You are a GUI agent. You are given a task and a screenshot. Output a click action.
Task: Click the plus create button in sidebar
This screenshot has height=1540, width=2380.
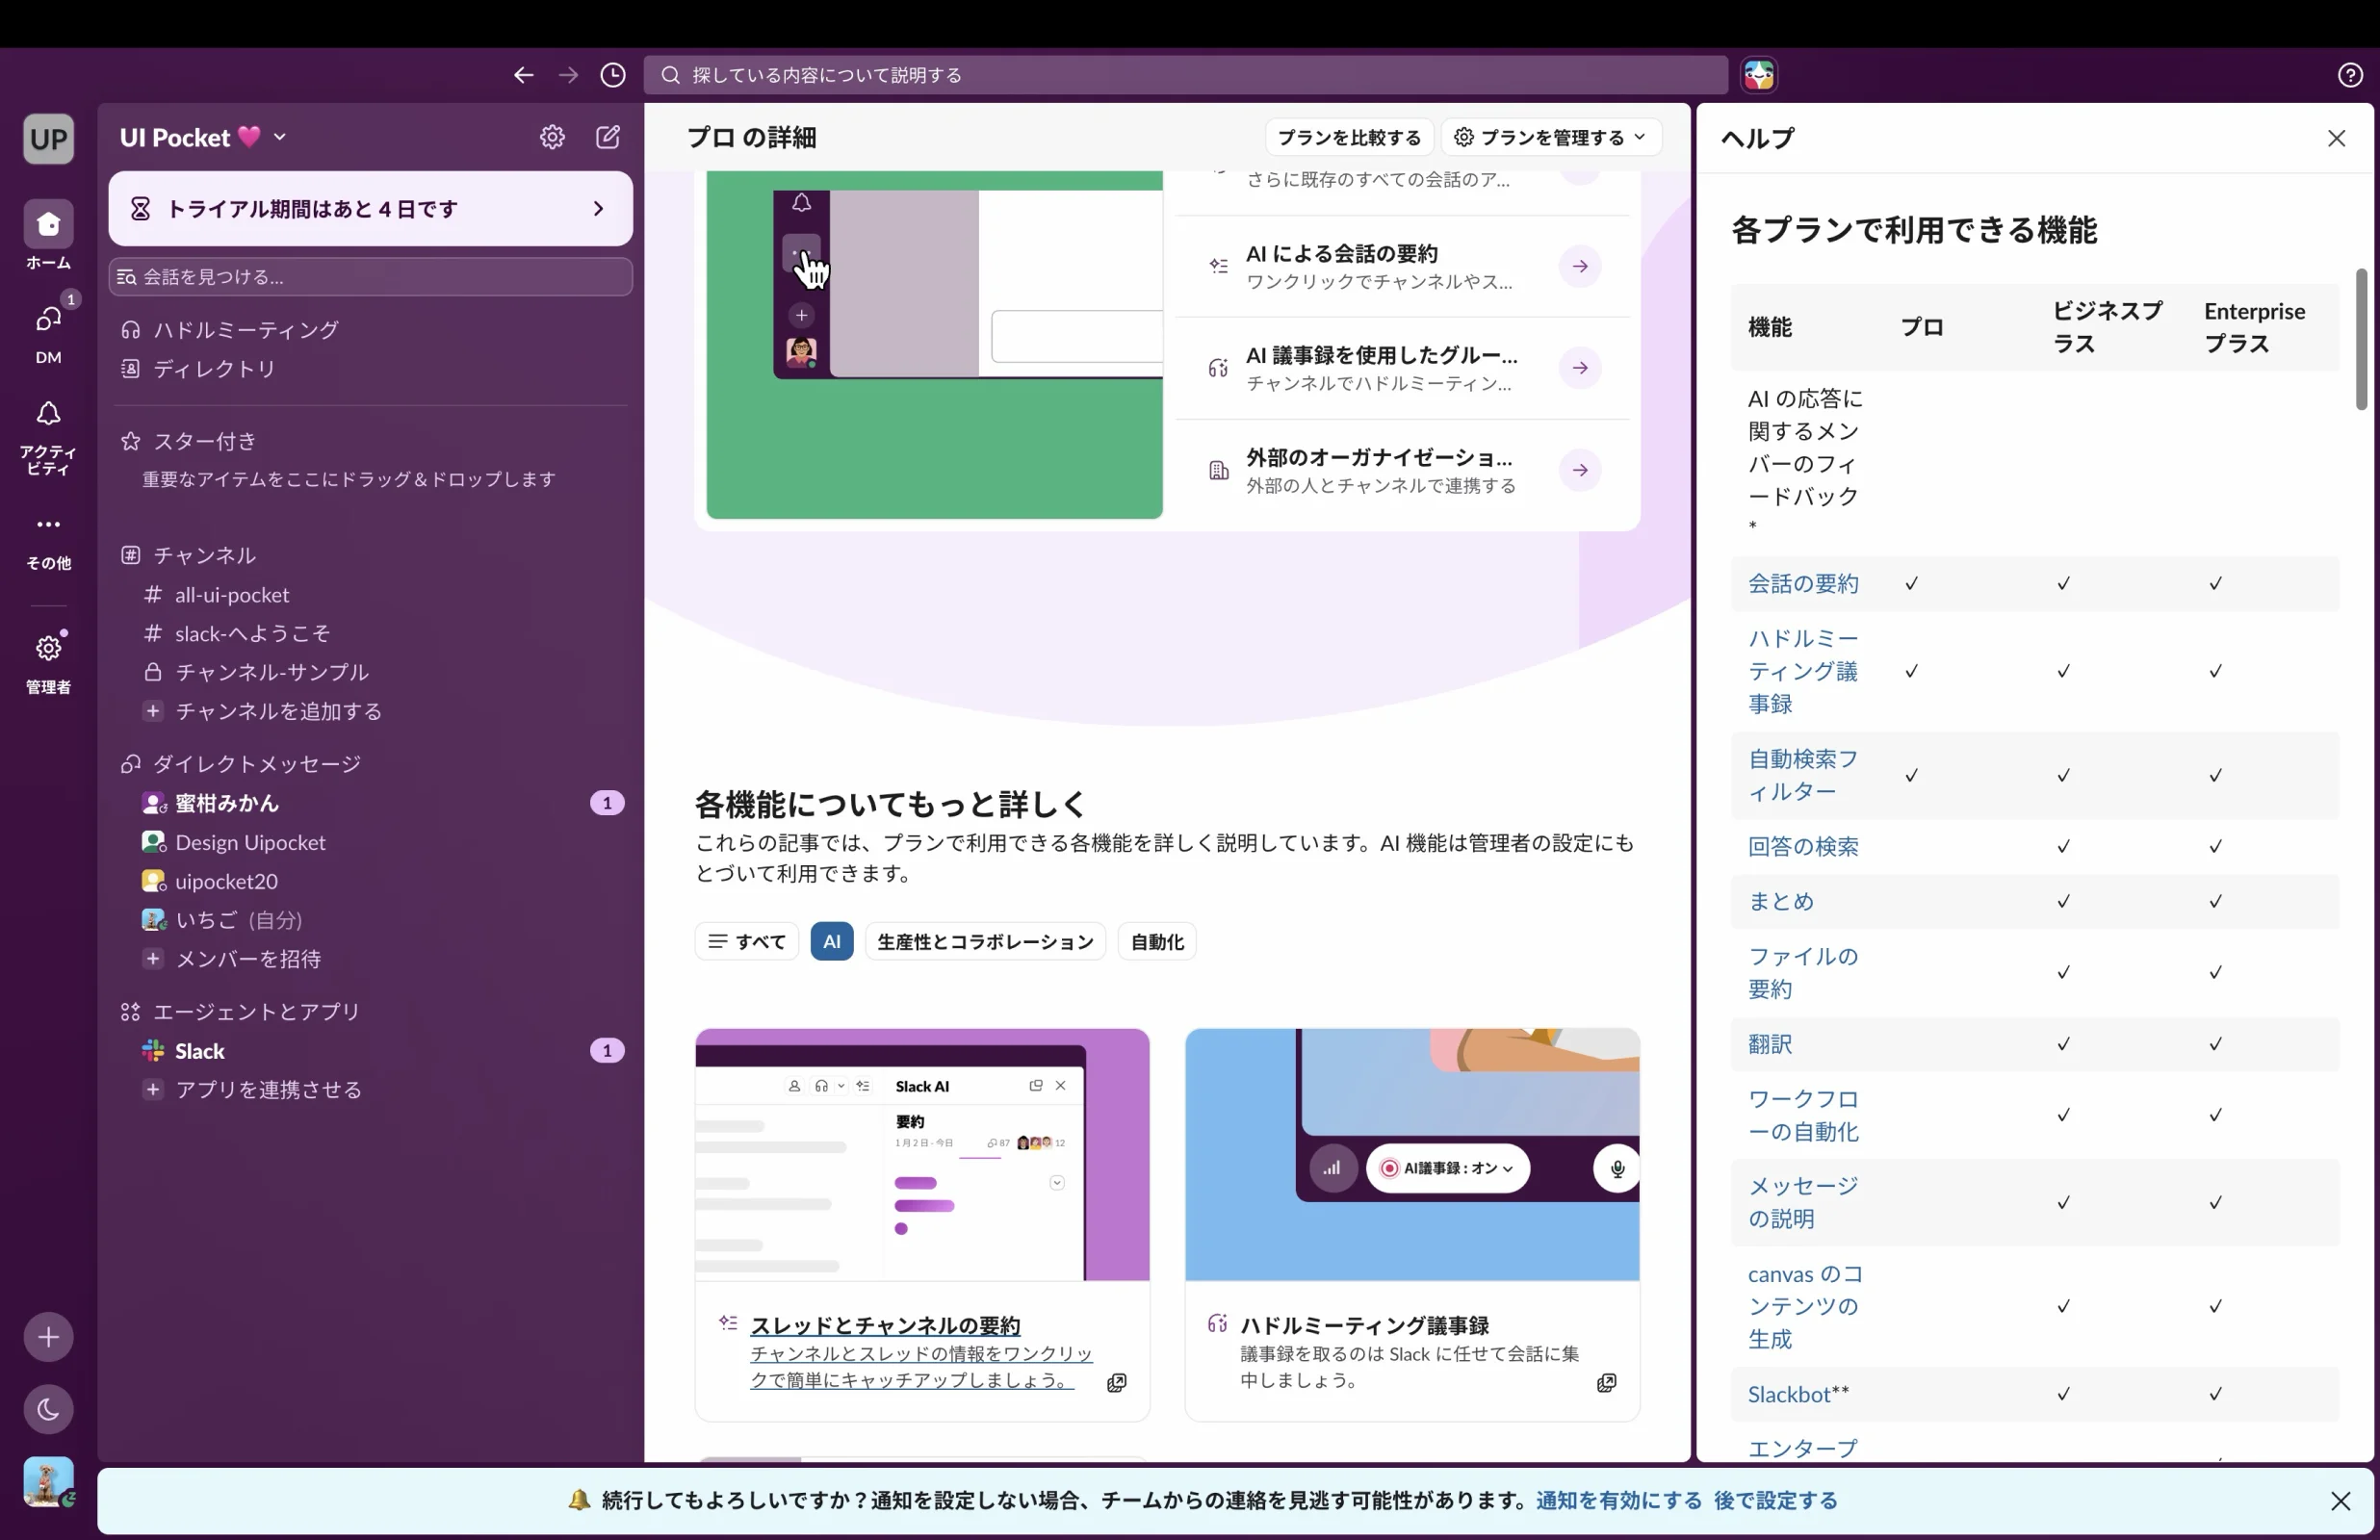[x=48, y=1337]
